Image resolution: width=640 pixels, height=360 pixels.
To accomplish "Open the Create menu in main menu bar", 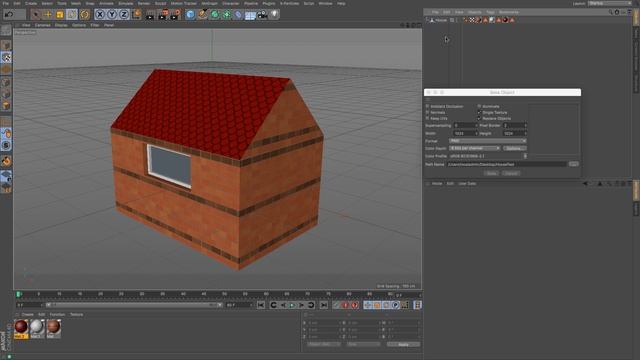I will [31, 3].
